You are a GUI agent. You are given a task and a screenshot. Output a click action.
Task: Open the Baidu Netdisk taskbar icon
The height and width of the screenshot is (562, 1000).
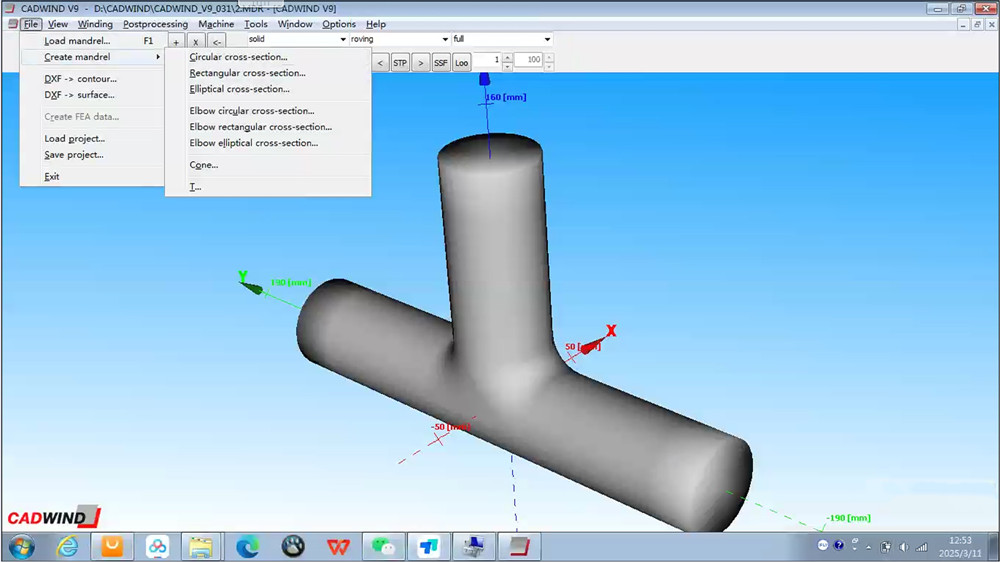coord(157,547)
